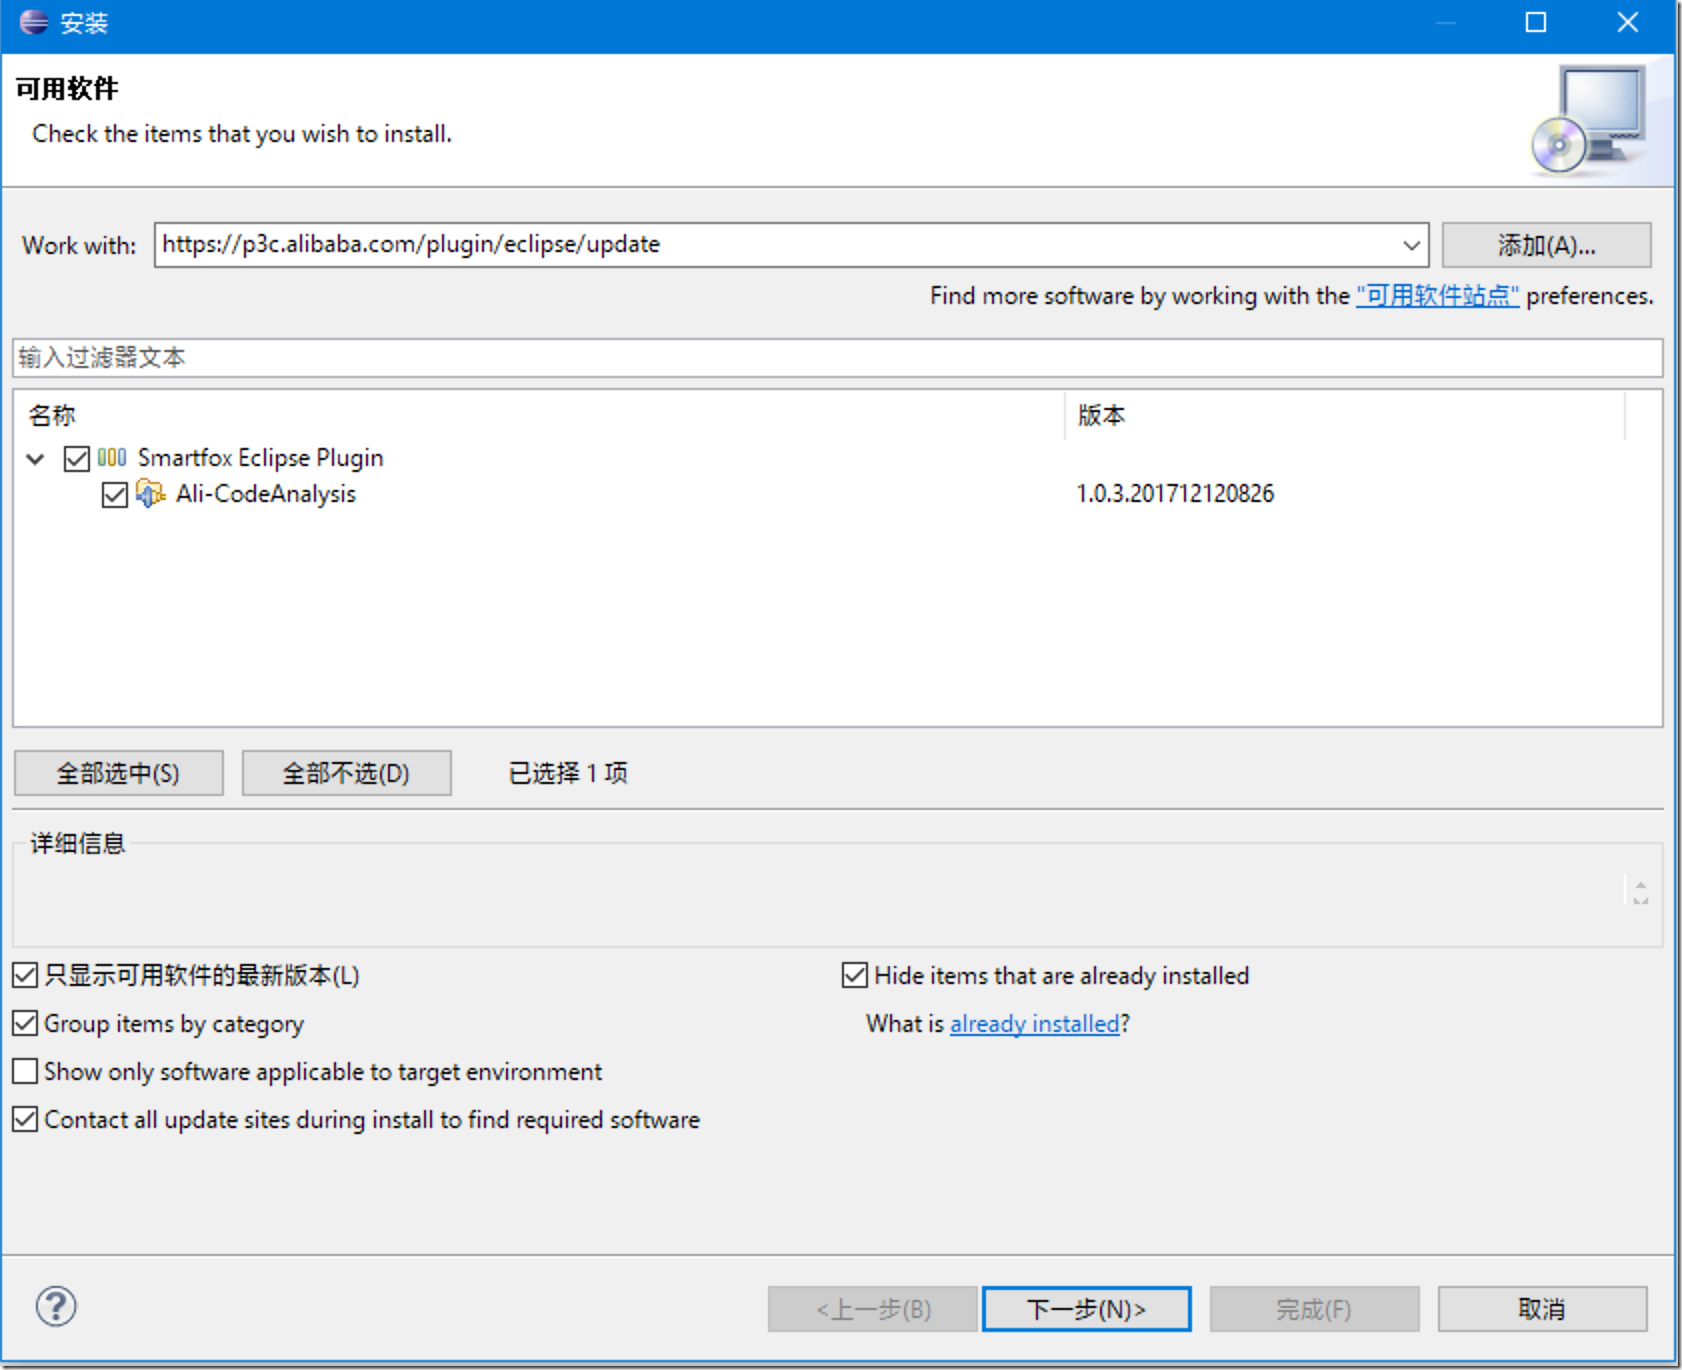Click 全部不选(D) deselect all button
This screenshot has width=1682, height=1370.
(x=346, y=773)
